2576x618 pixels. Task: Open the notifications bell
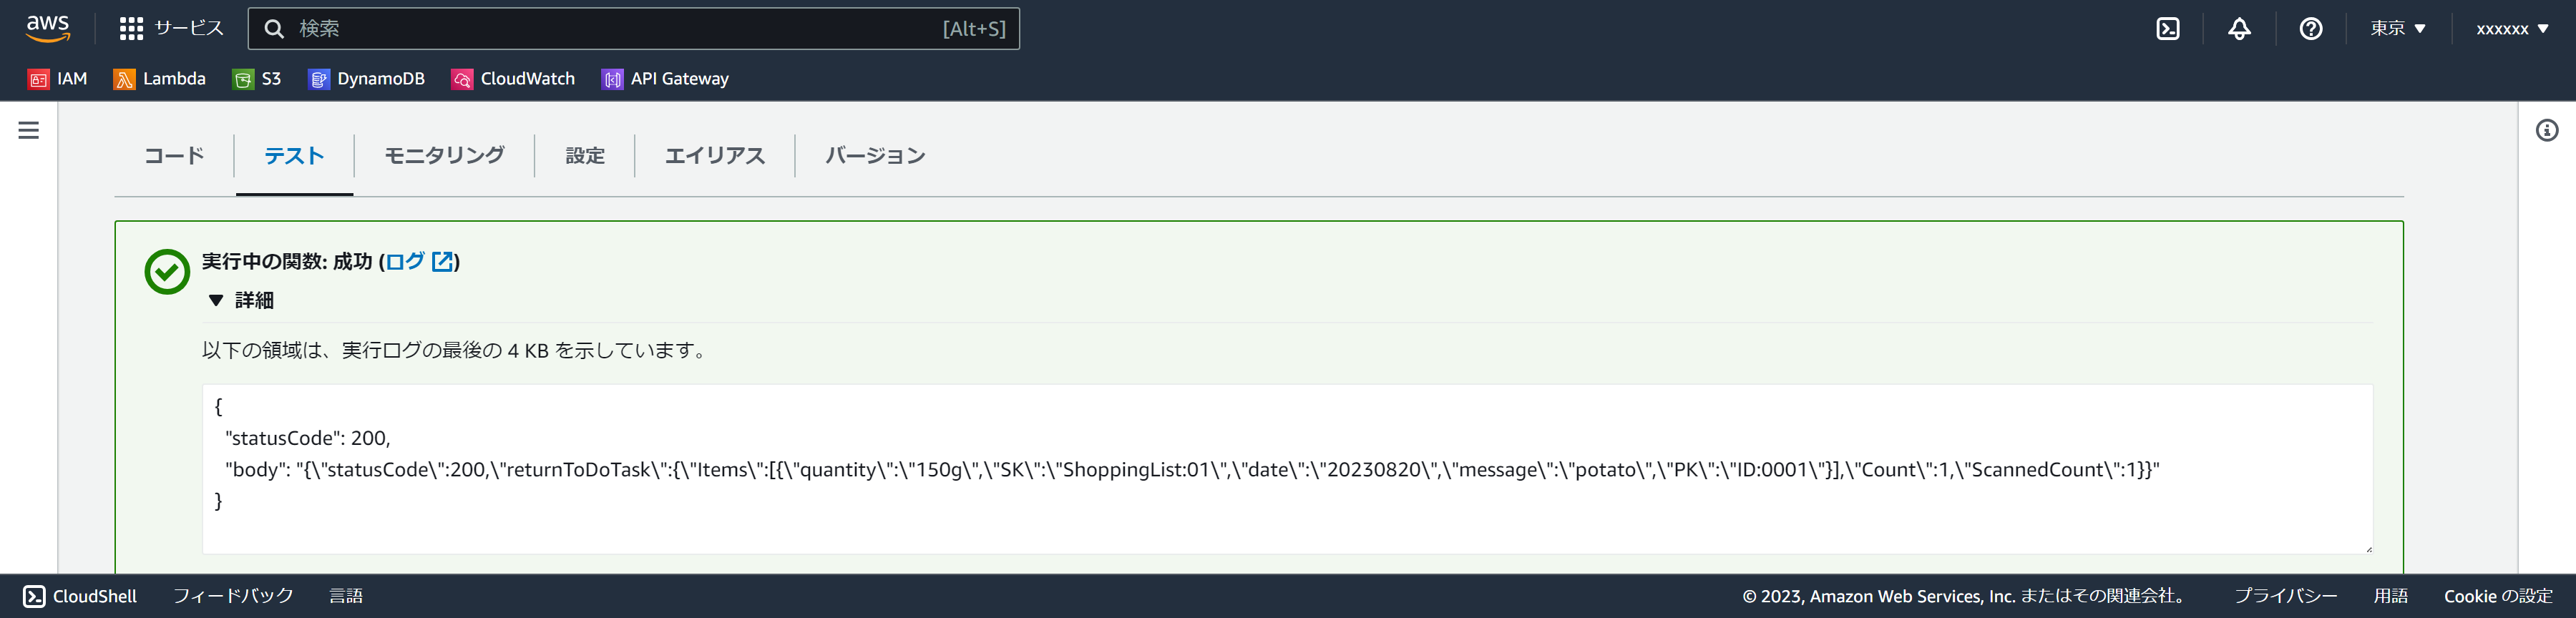pyautogui.click(x=2239, y=29)
